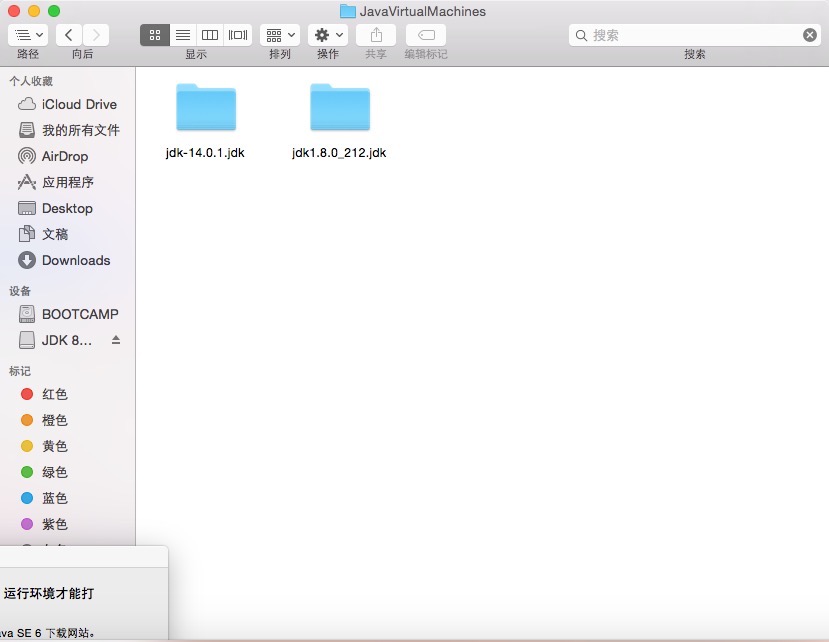Click the search magnifier icon
Viewport: 829px width, 642px height.
coord(581,35)
